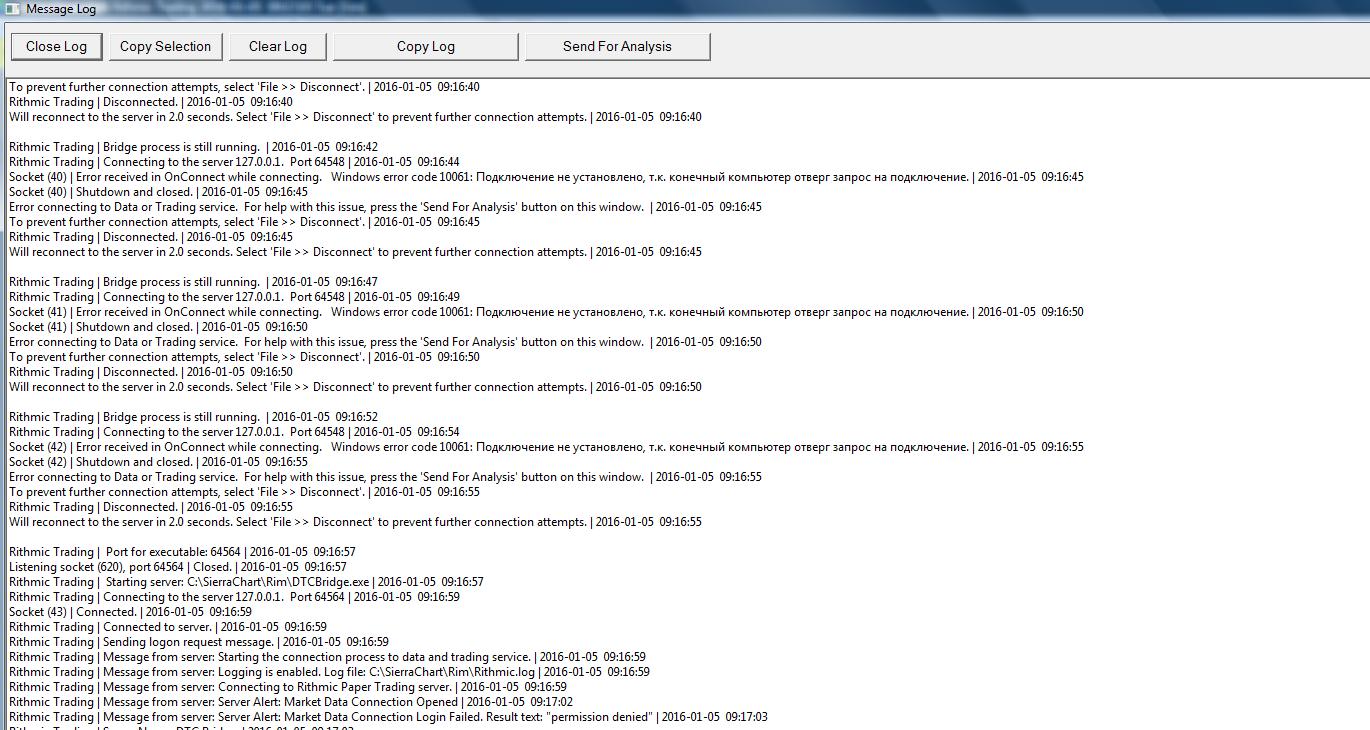Select 'Bridge process is still running' line at 09:16:52
Image resolution: width=1370 pixels, height=730 pixels.
coord(193,417)
